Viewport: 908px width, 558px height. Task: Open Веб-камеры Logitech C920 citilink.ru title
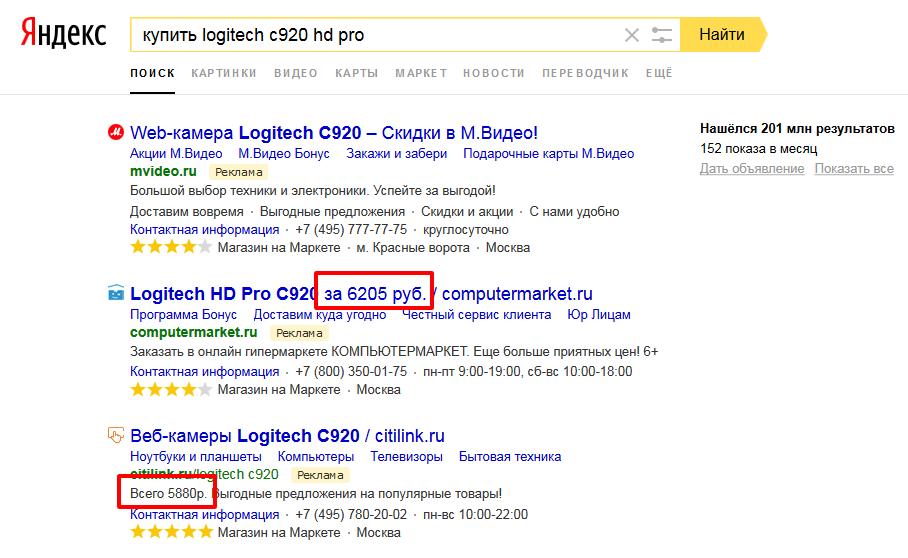(287, 436)
